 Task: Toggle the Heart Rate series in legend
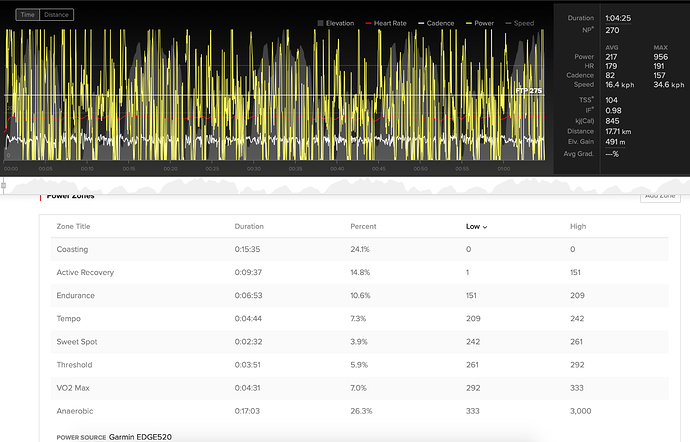tap(386, 23)
